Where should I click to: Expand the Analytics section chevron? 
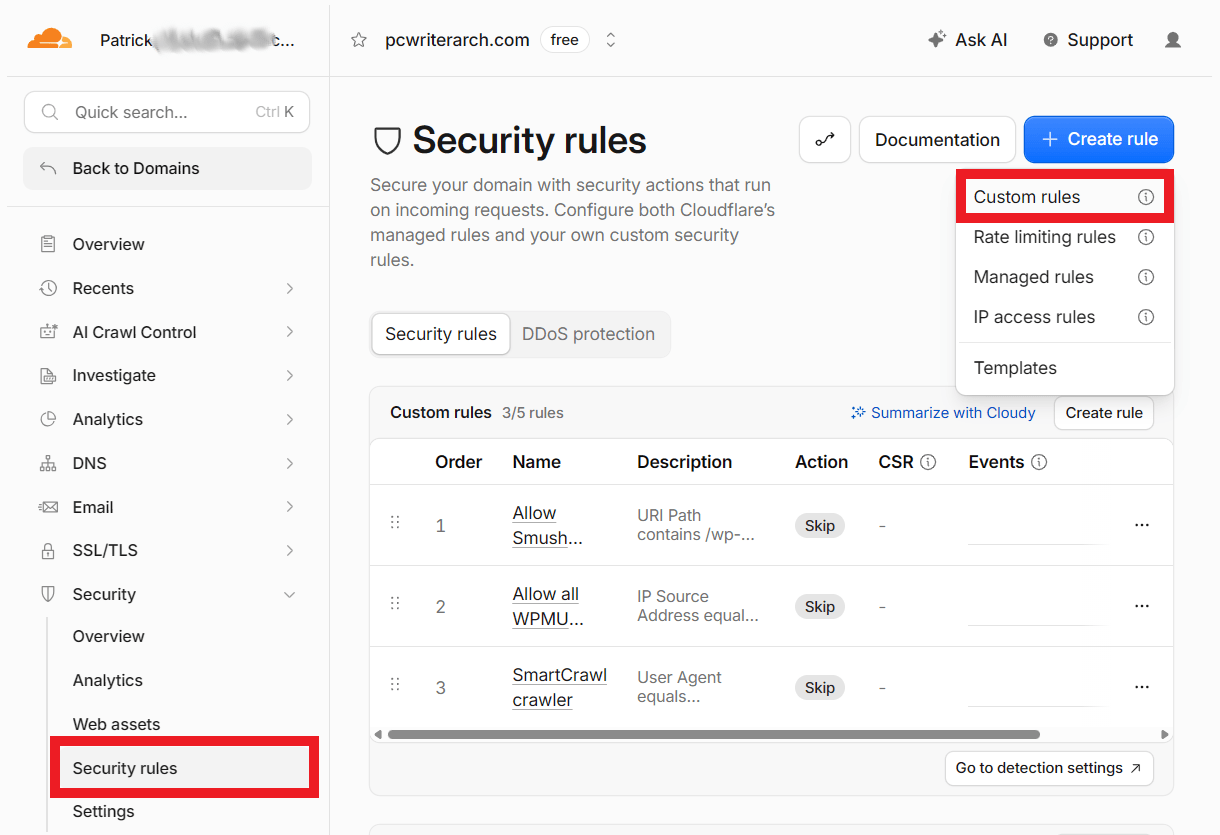[x=290, y=419]
